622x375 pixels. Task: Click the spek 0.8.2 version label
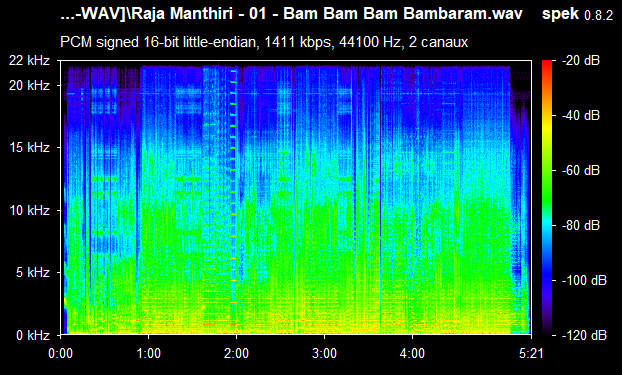tap(577, 14)
